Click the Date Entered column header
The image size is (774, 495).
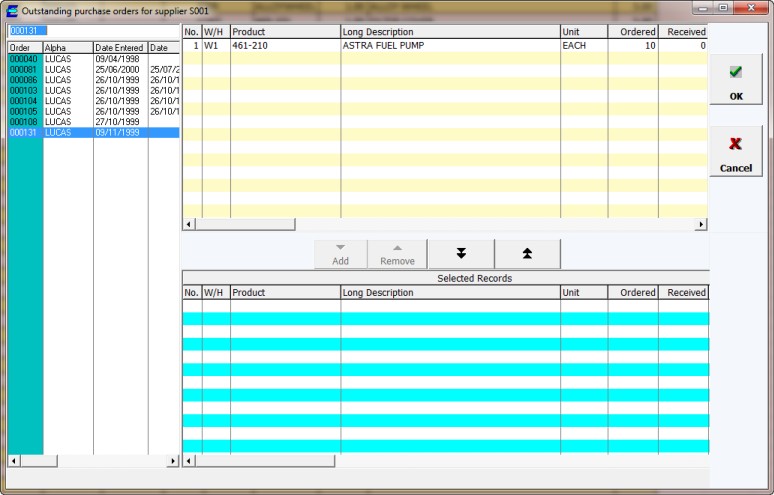tap(120, 48)
